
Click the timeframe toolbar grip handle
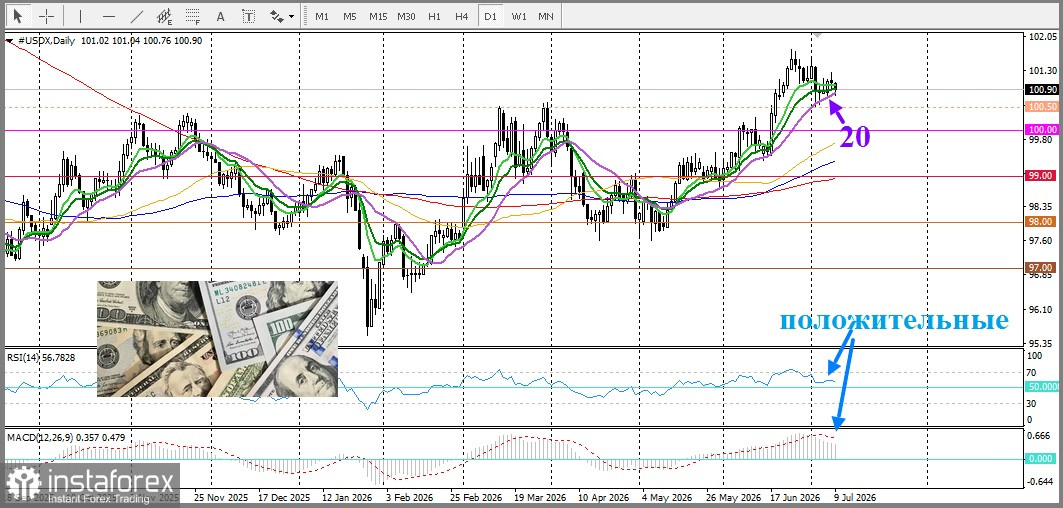click(x=305, y=16)
